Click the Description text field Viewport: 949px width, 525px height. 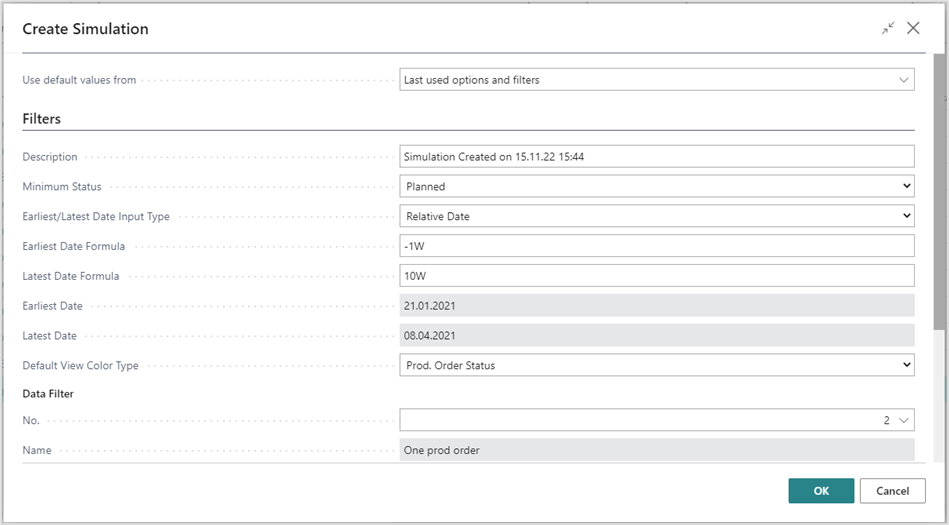click(x=657, y=156)
